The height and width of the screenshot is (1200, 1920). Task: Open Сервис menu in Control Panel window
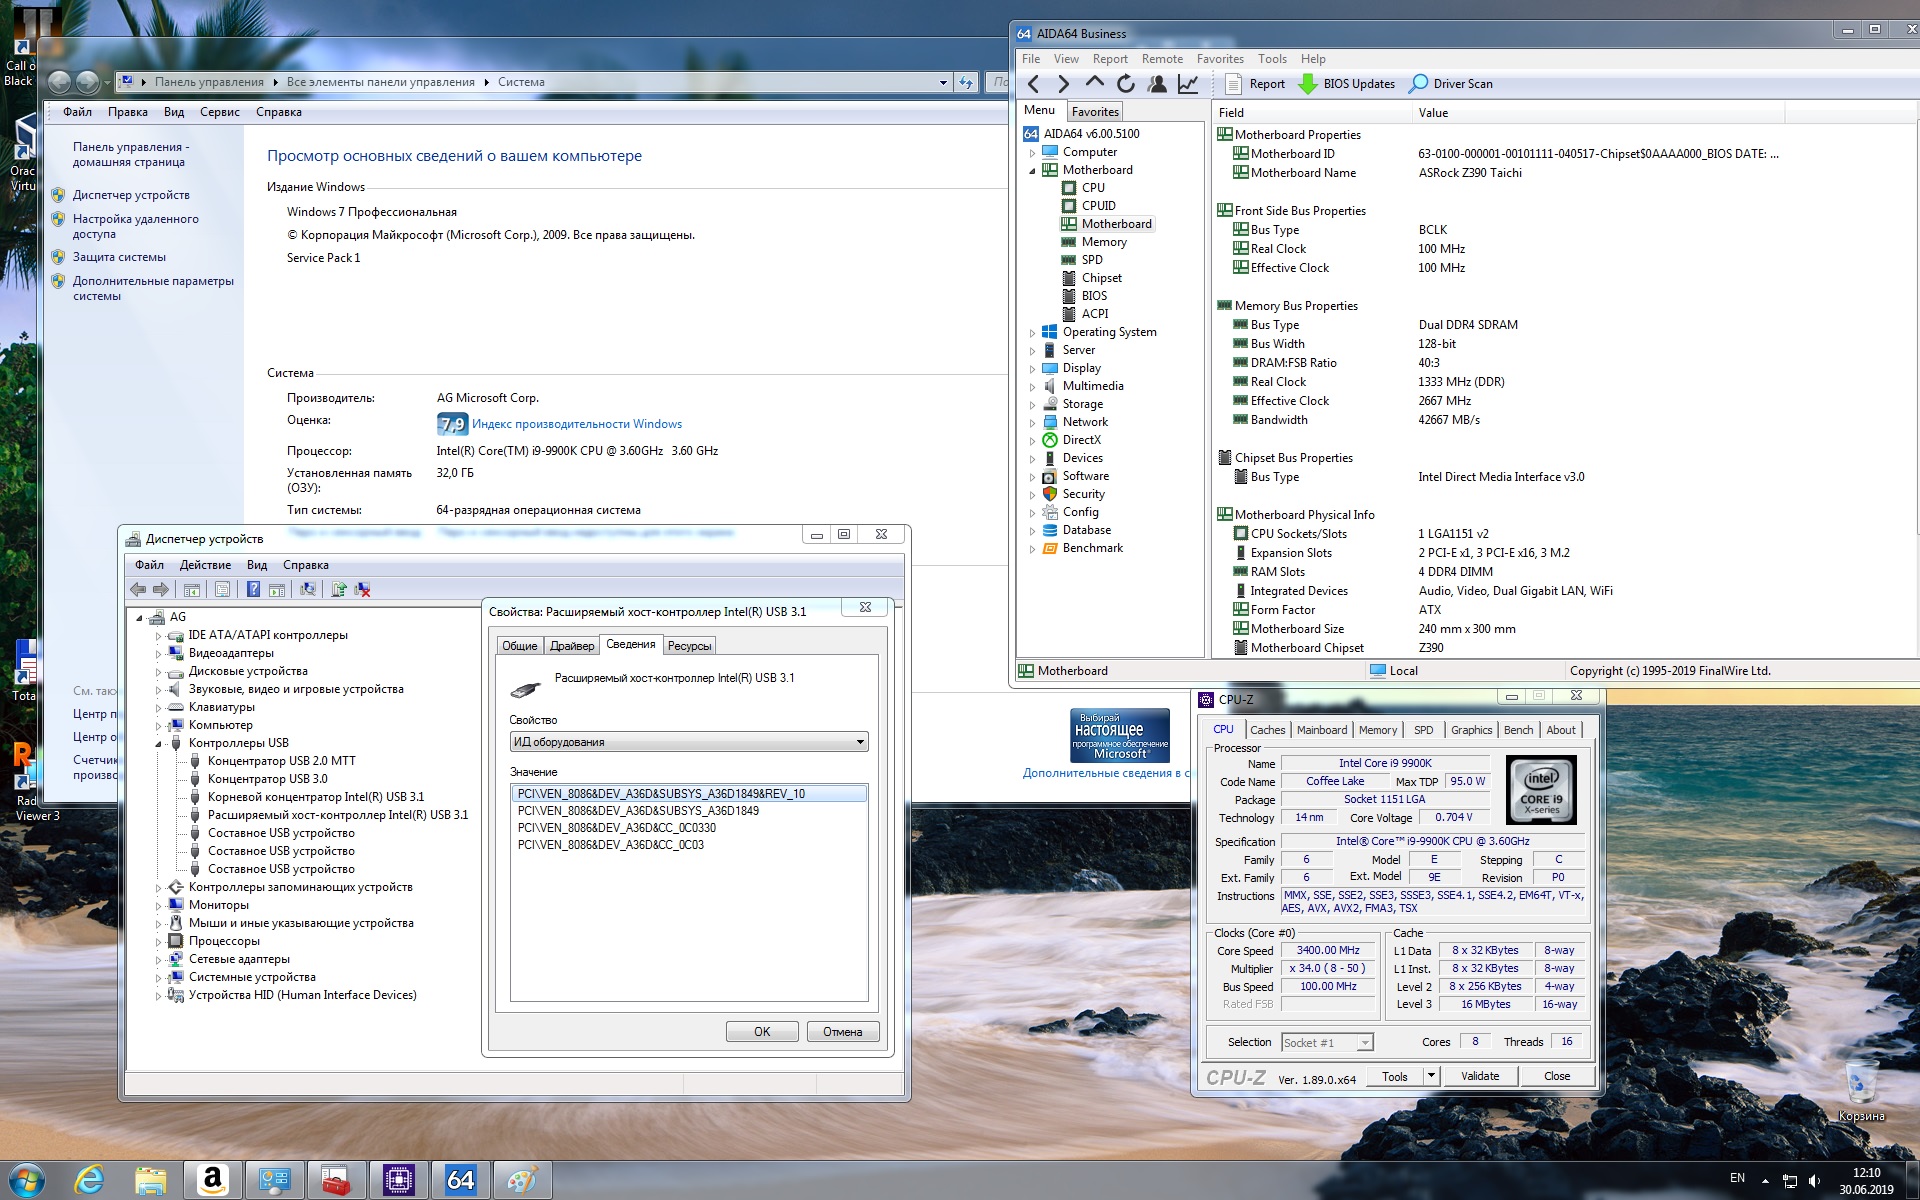pyautogui.click(x=219, y=112)
